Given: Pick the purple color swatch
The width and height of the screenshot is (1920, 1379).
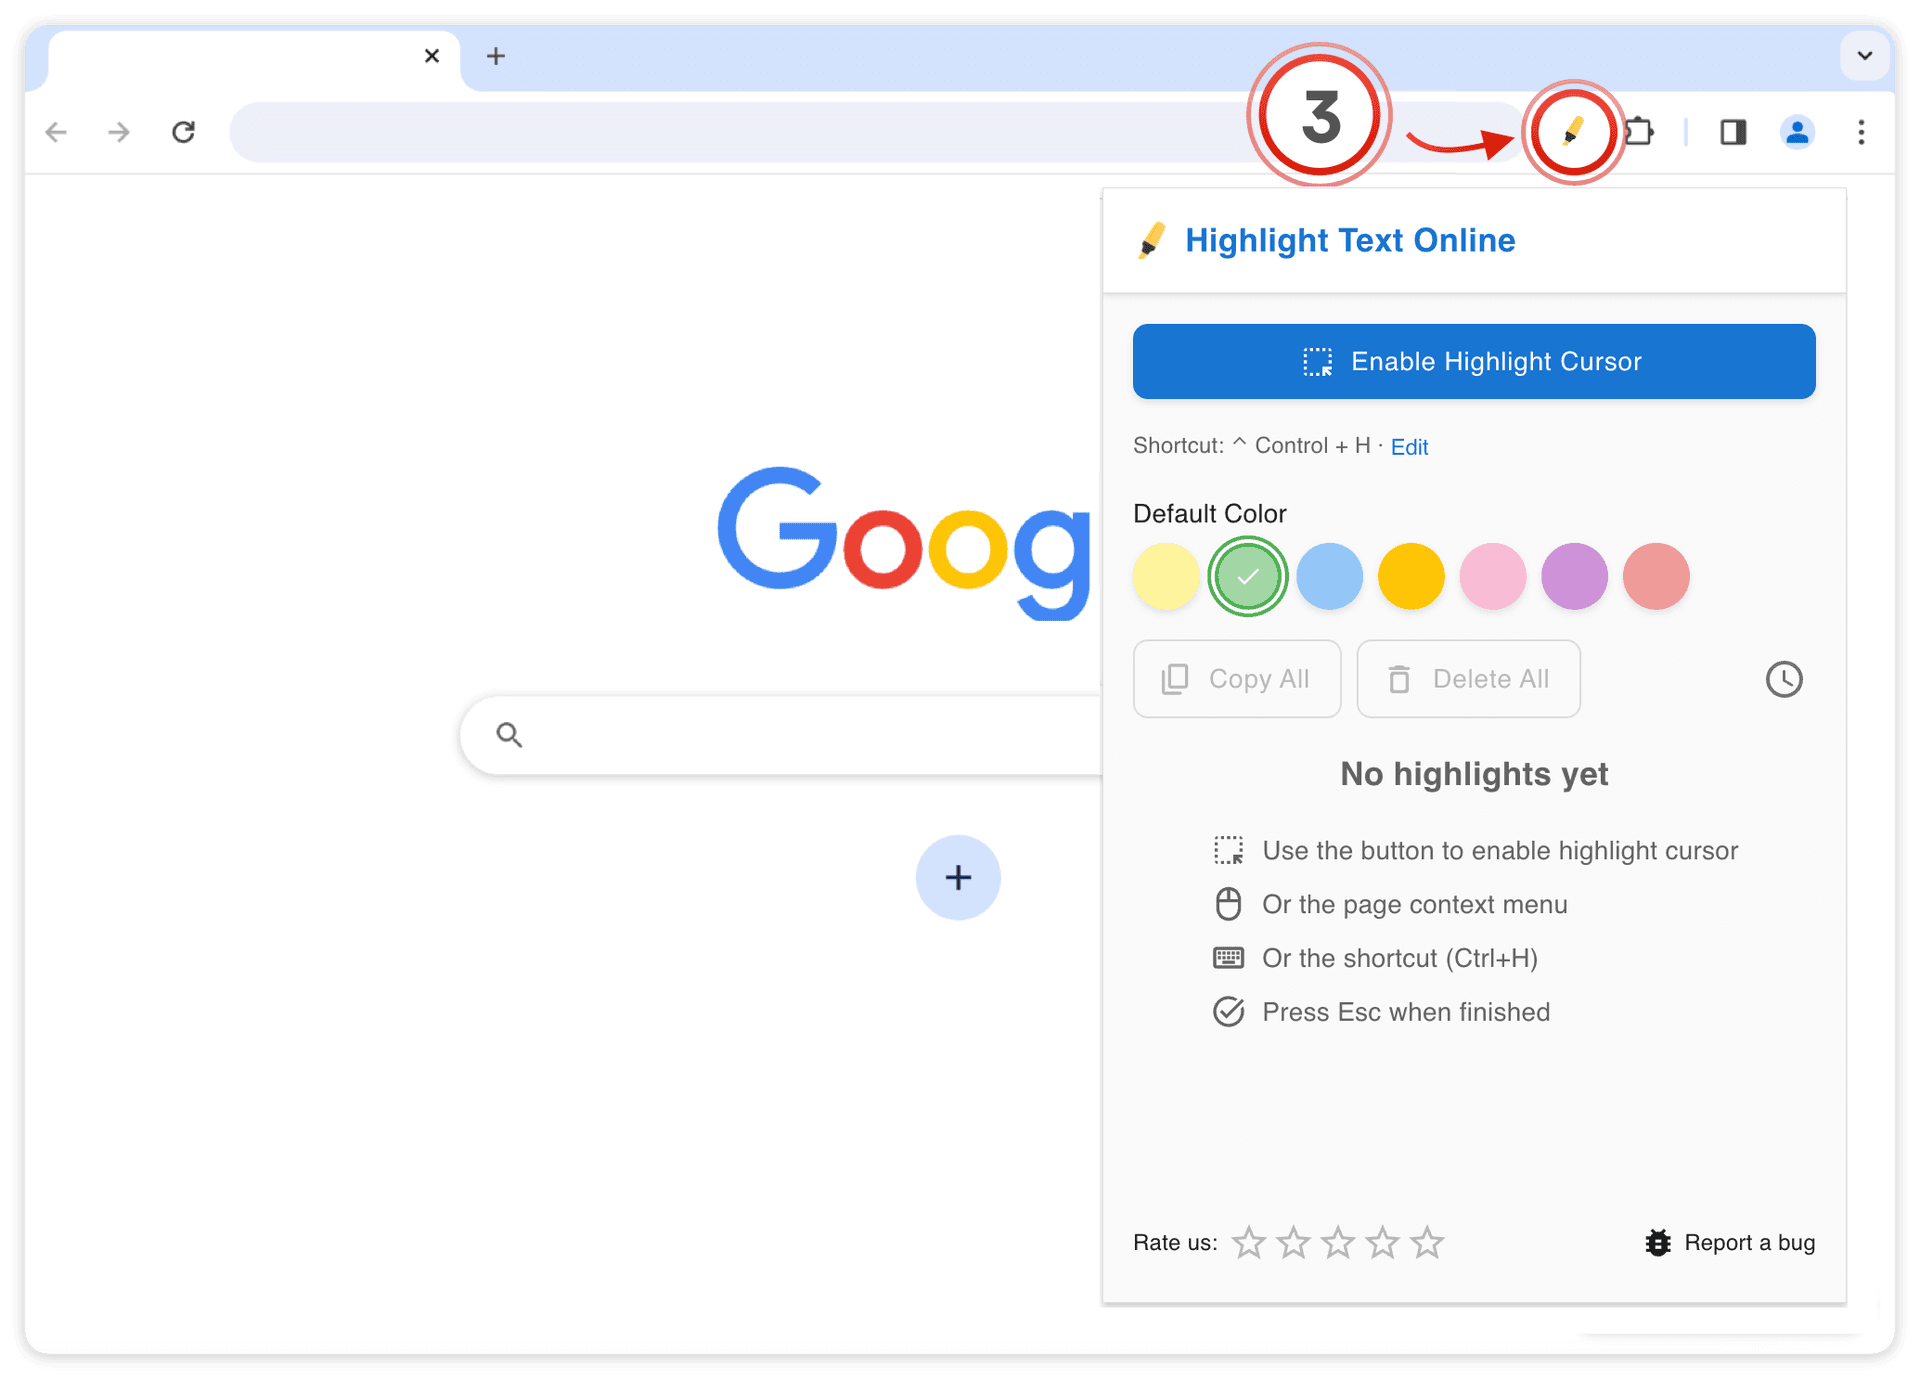Looking at the screenshot, I should click(x=1574, y=576).
